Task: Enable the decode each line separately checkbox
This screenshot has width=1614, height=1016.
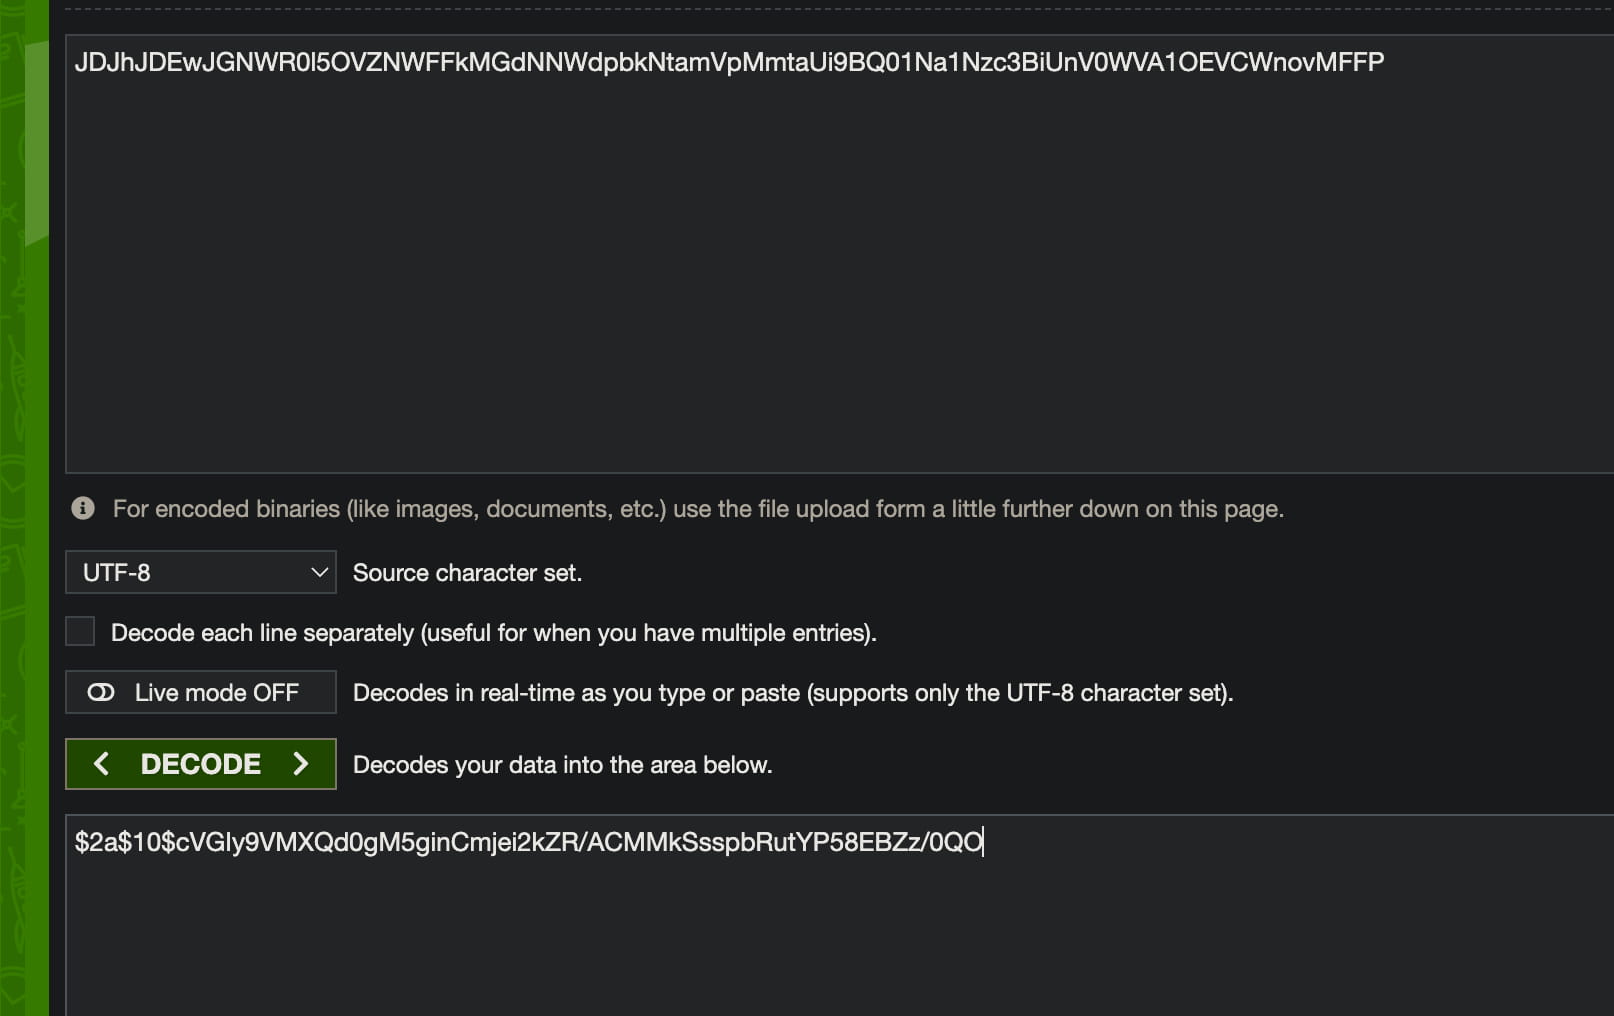Action: (x=80, y=631)
